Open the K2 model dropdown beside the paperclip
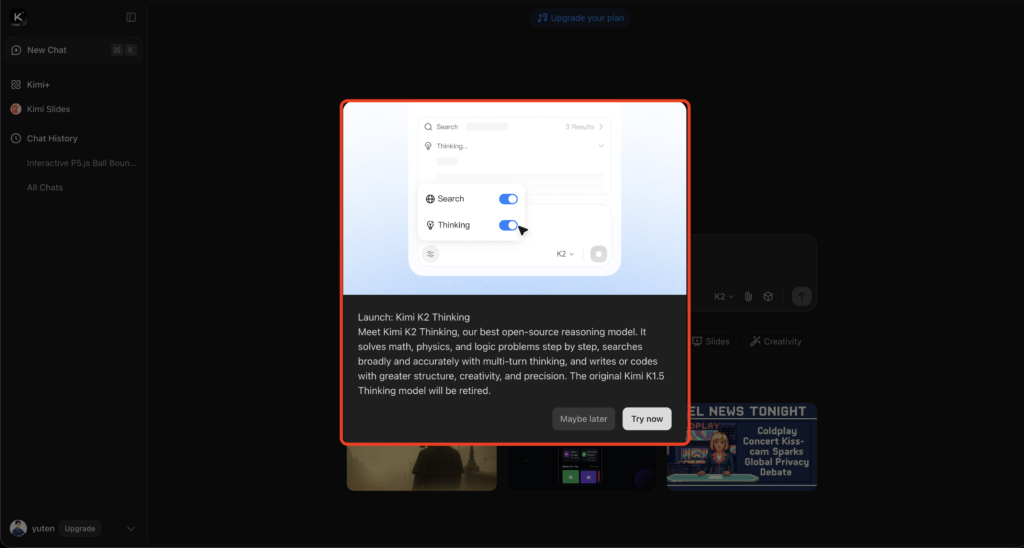 [x=724, y=296]
